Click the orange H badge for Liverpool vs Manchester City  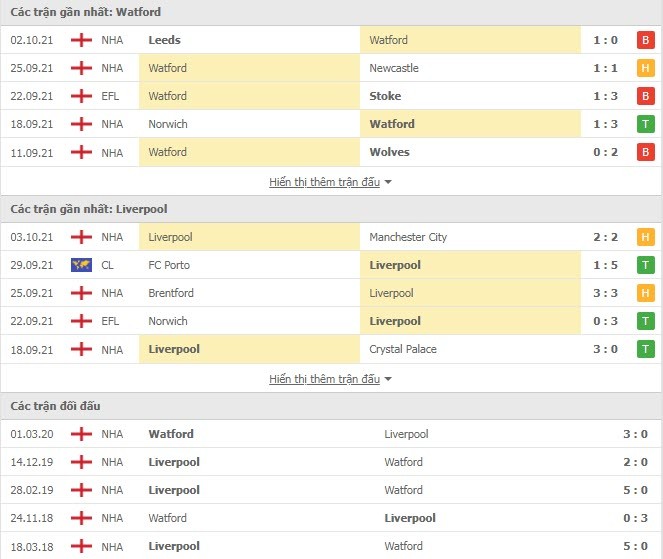(645, 237)
